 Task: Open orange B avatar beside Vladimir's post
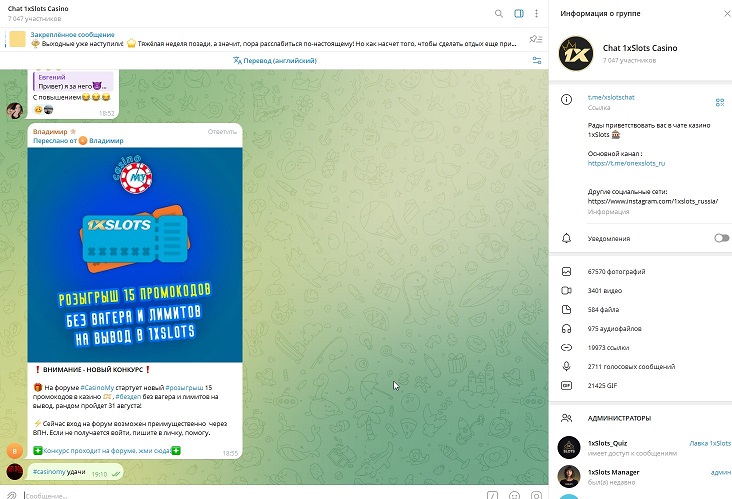14,451
